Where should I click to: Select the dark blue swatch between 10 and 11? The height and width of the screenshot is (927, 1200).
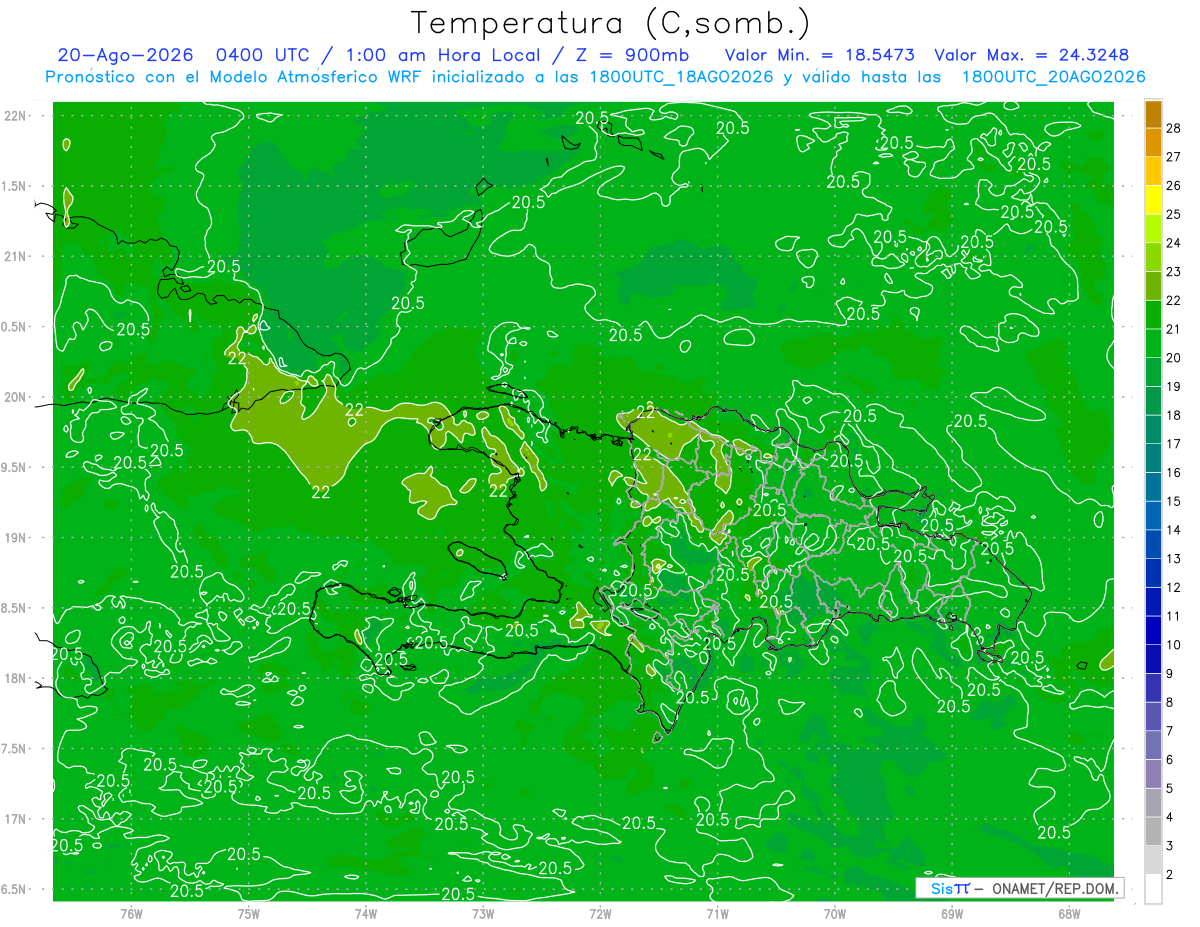(x=1153, y=630)
